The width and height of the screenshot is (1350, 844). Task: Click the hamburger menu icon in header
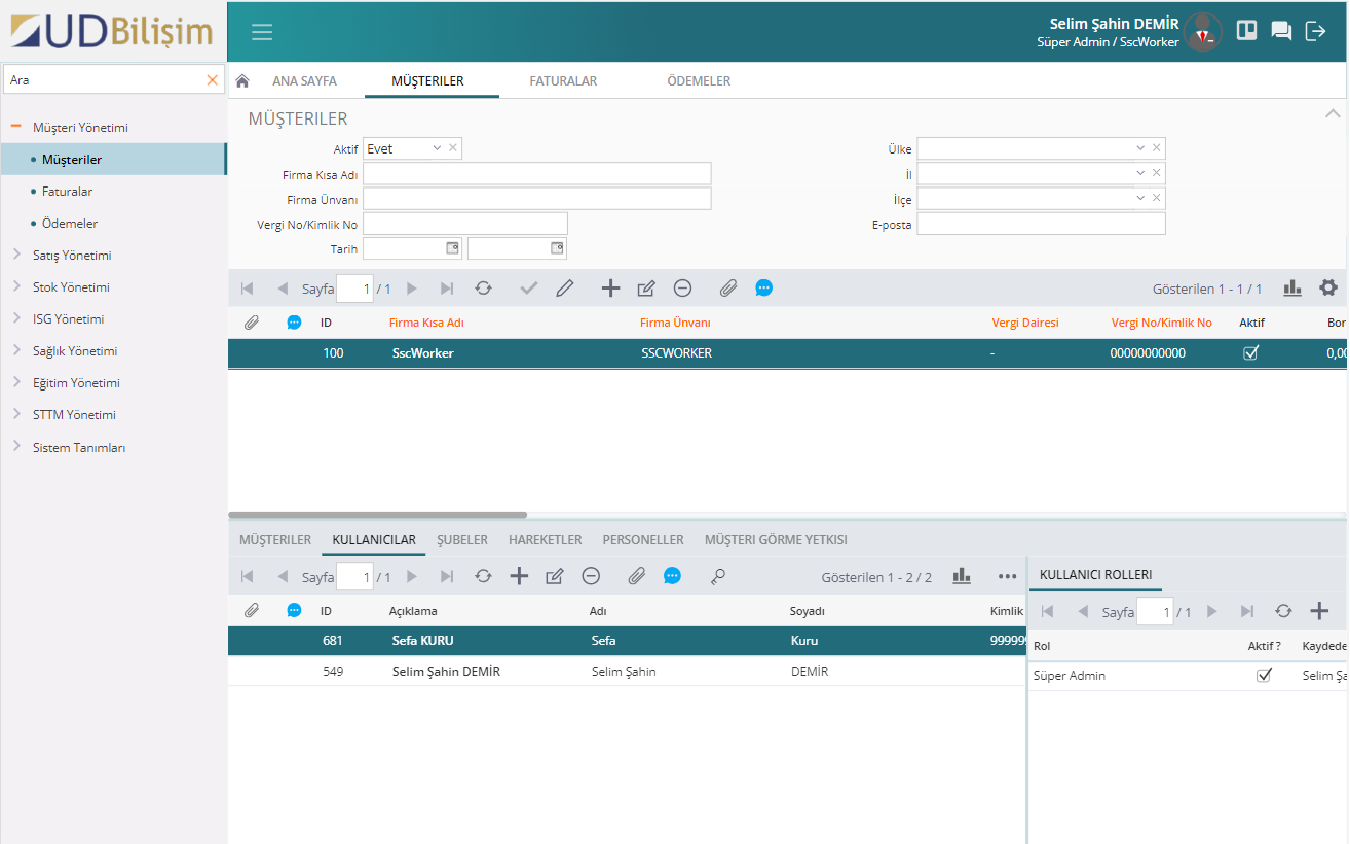click(262, 32)
